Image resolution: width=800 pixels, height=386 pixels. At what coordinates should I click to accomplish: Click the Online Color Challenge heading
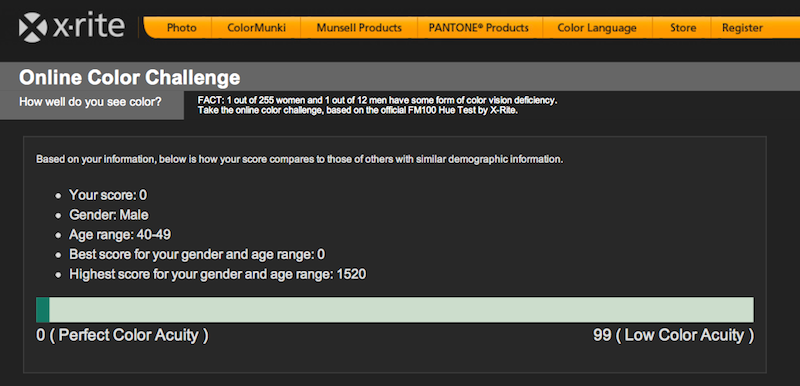click(130, 78)
